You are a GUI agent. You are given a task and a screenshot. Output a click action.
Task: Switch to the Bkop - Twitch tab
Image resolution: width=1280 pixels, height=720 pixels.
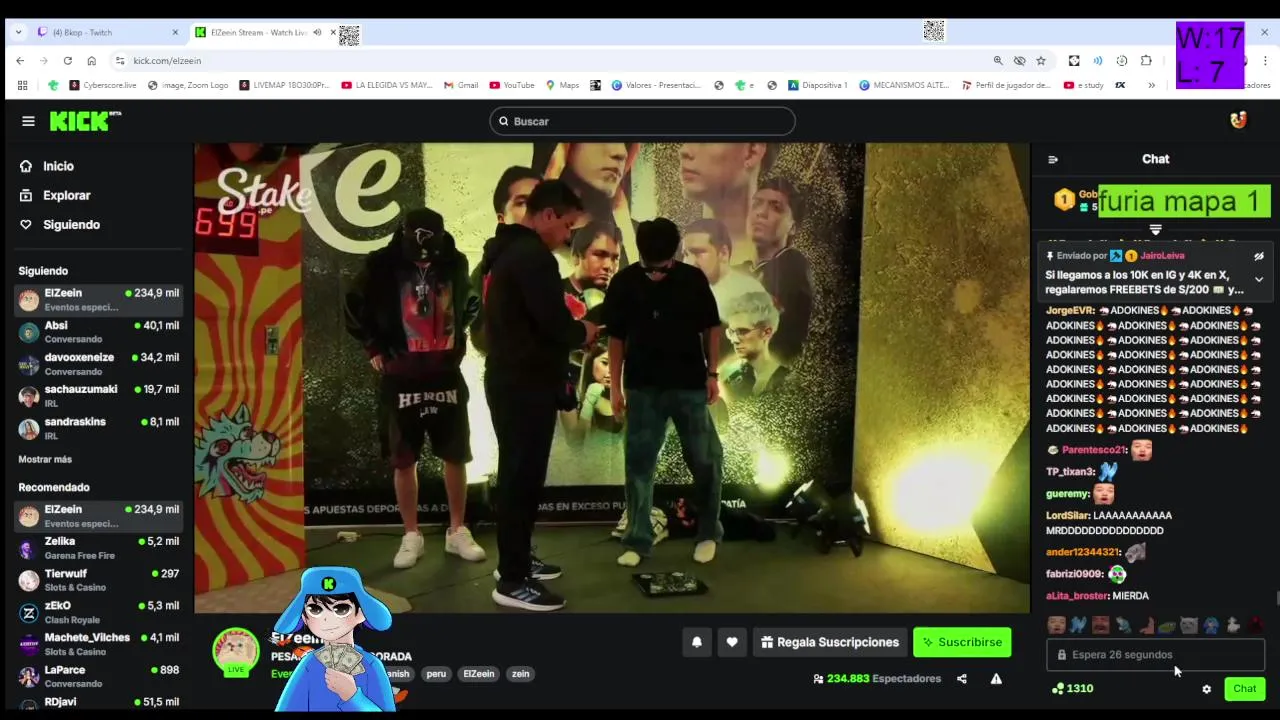tap(108, 32)
